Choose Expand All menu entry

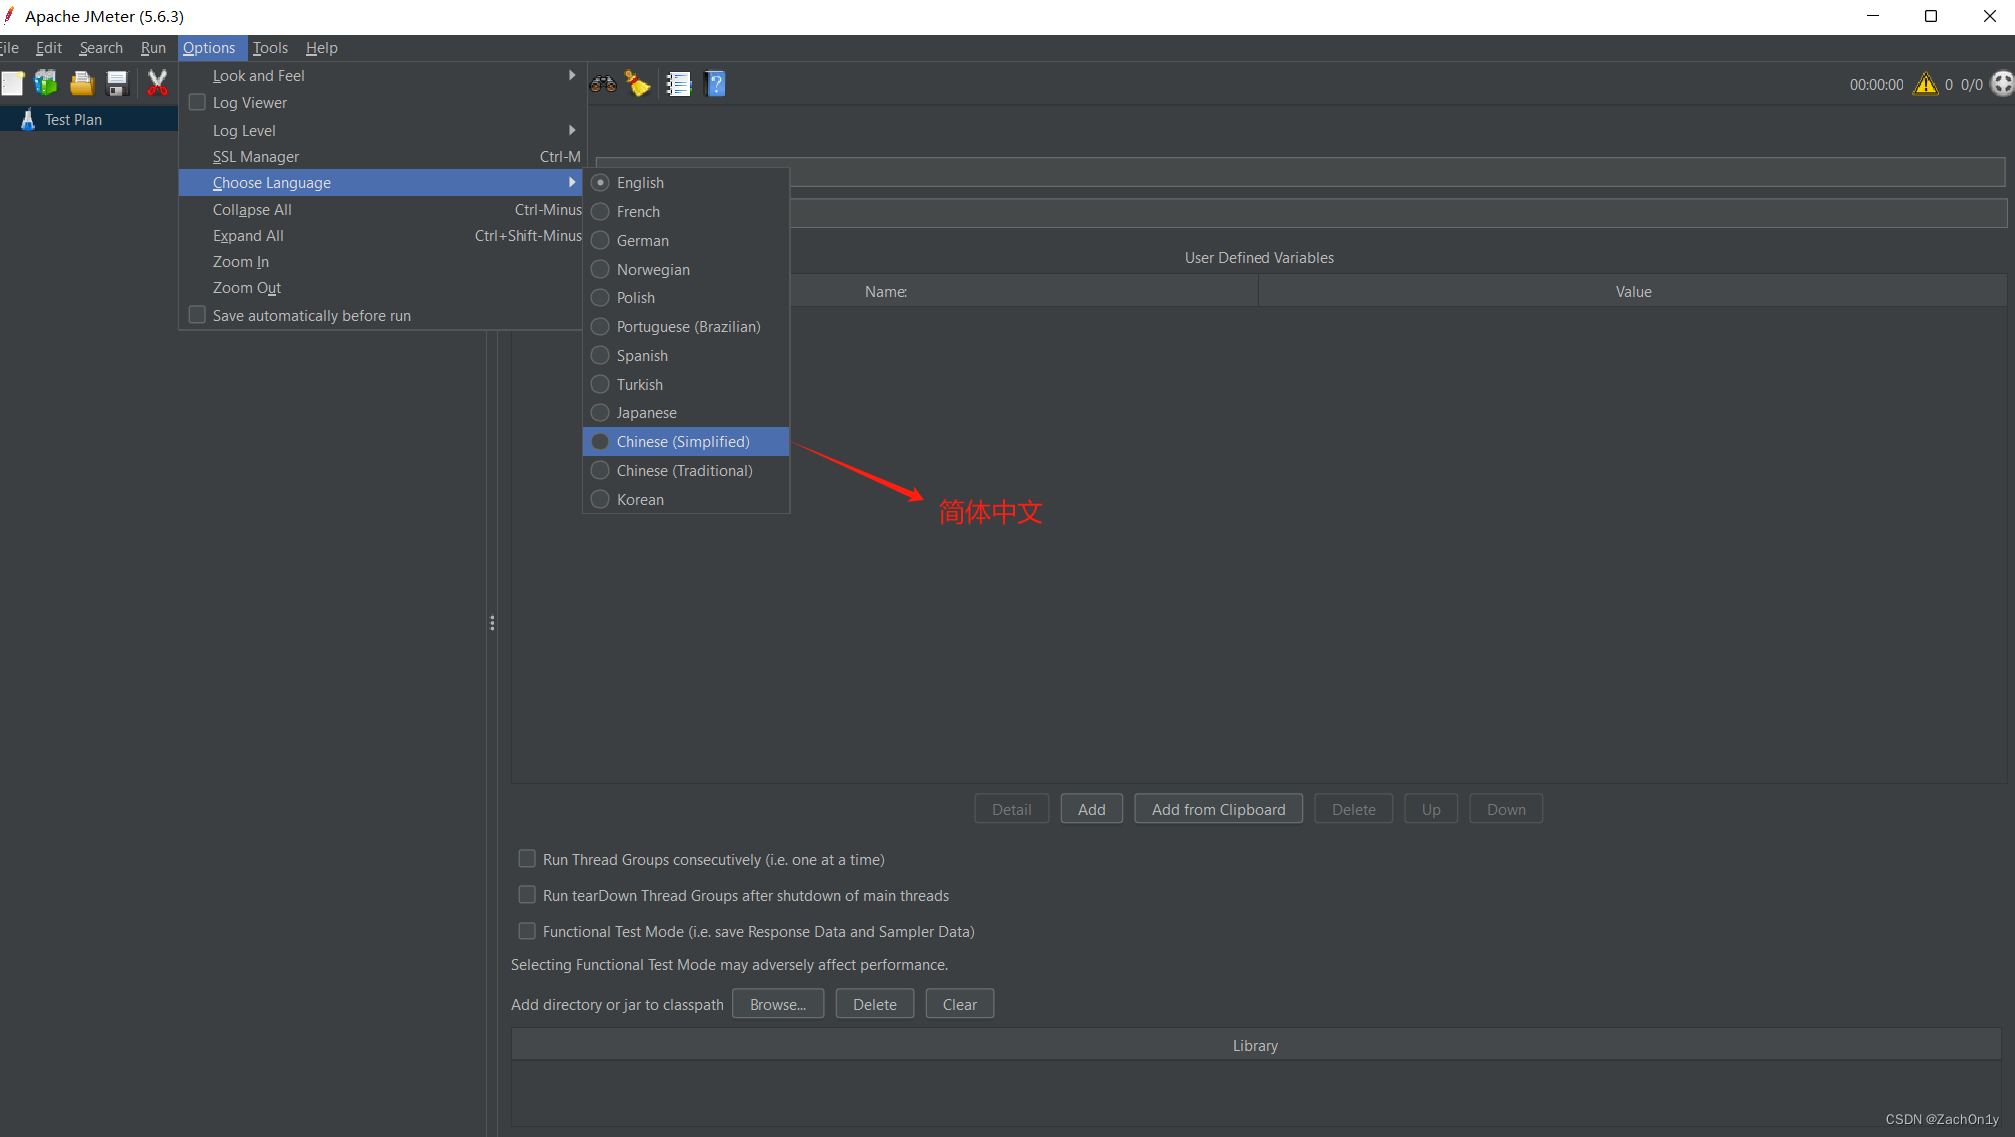pos(382,235)
